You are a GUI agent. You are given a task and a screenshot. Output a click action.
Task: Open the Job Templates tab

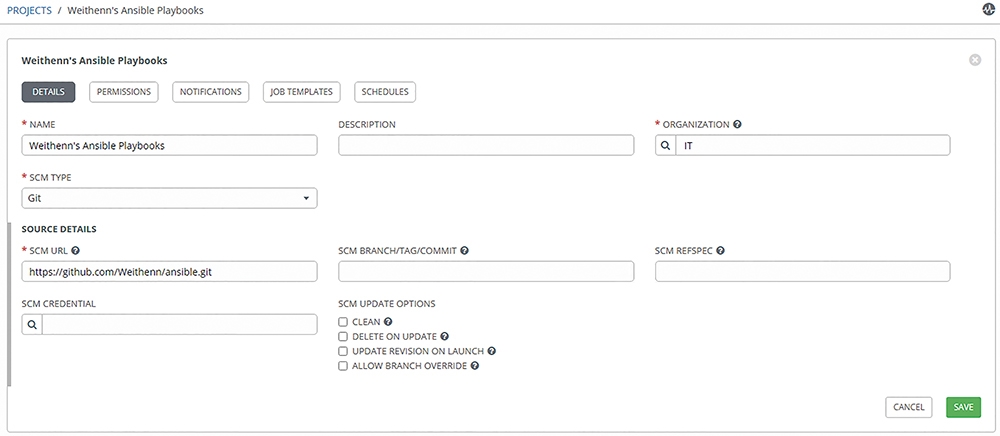(x=302, y=92)
